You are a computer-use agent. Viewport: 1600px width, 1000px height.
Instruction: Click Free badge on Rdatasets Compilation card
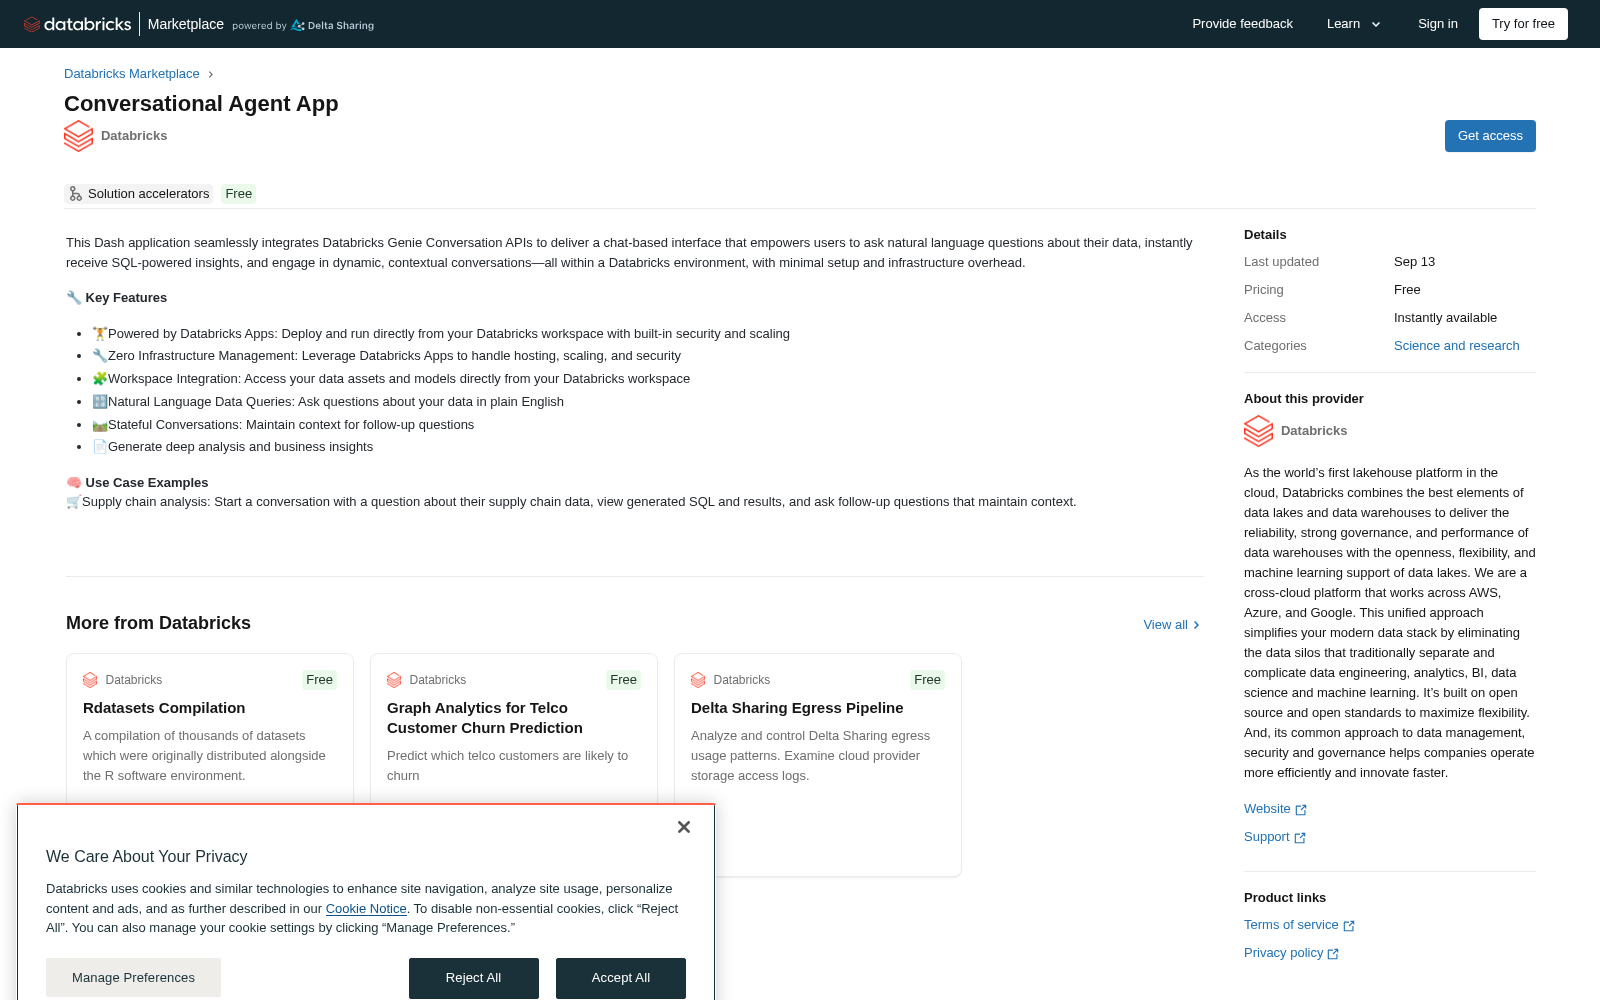coord(319,680)
